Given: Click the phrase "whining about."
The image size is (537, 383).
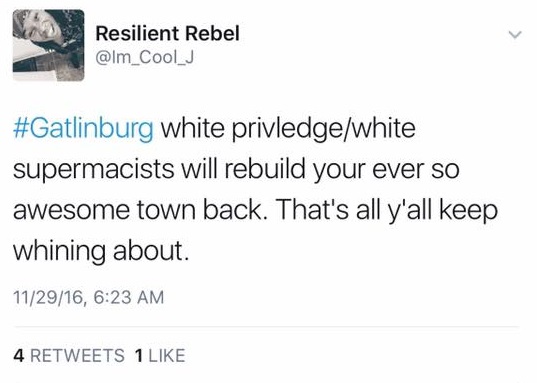Looking at the screenshot, I should [x=101, y=251].
